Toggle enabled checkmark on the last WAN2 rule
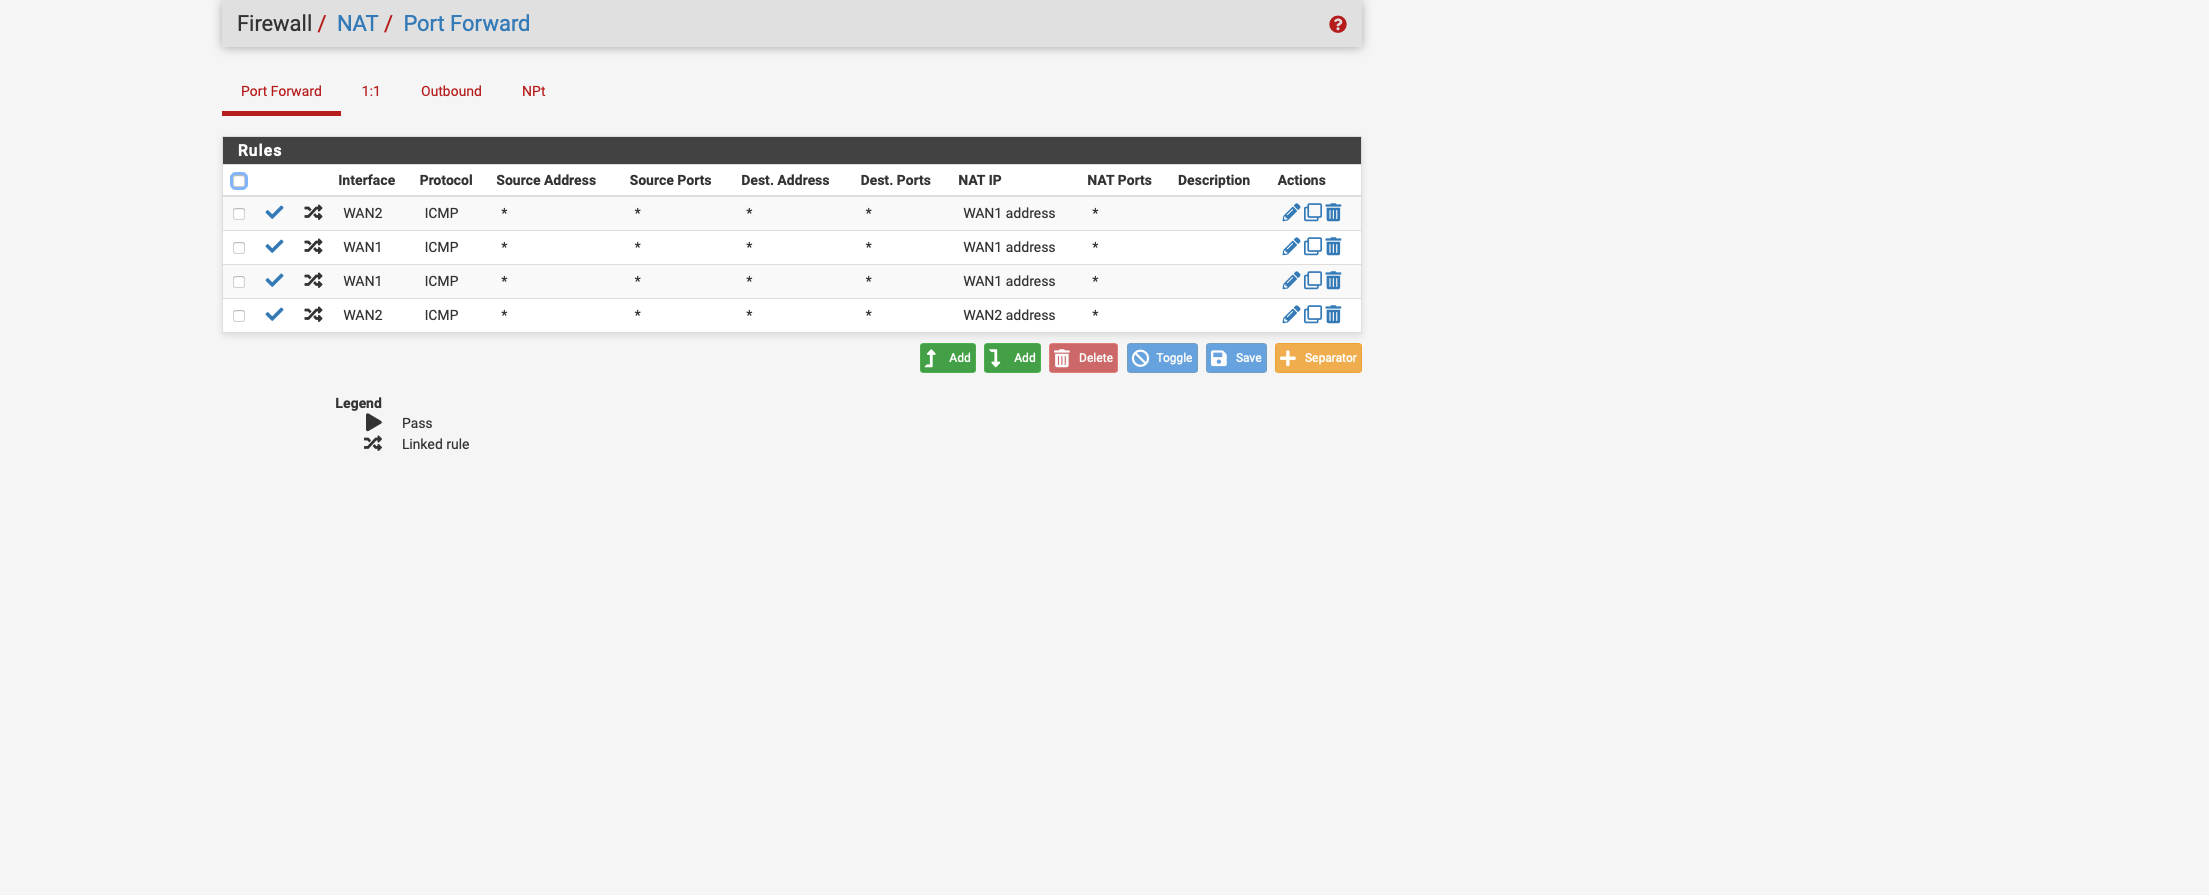The height and width of the screenshot is (895, 2209). coord(274,315)
